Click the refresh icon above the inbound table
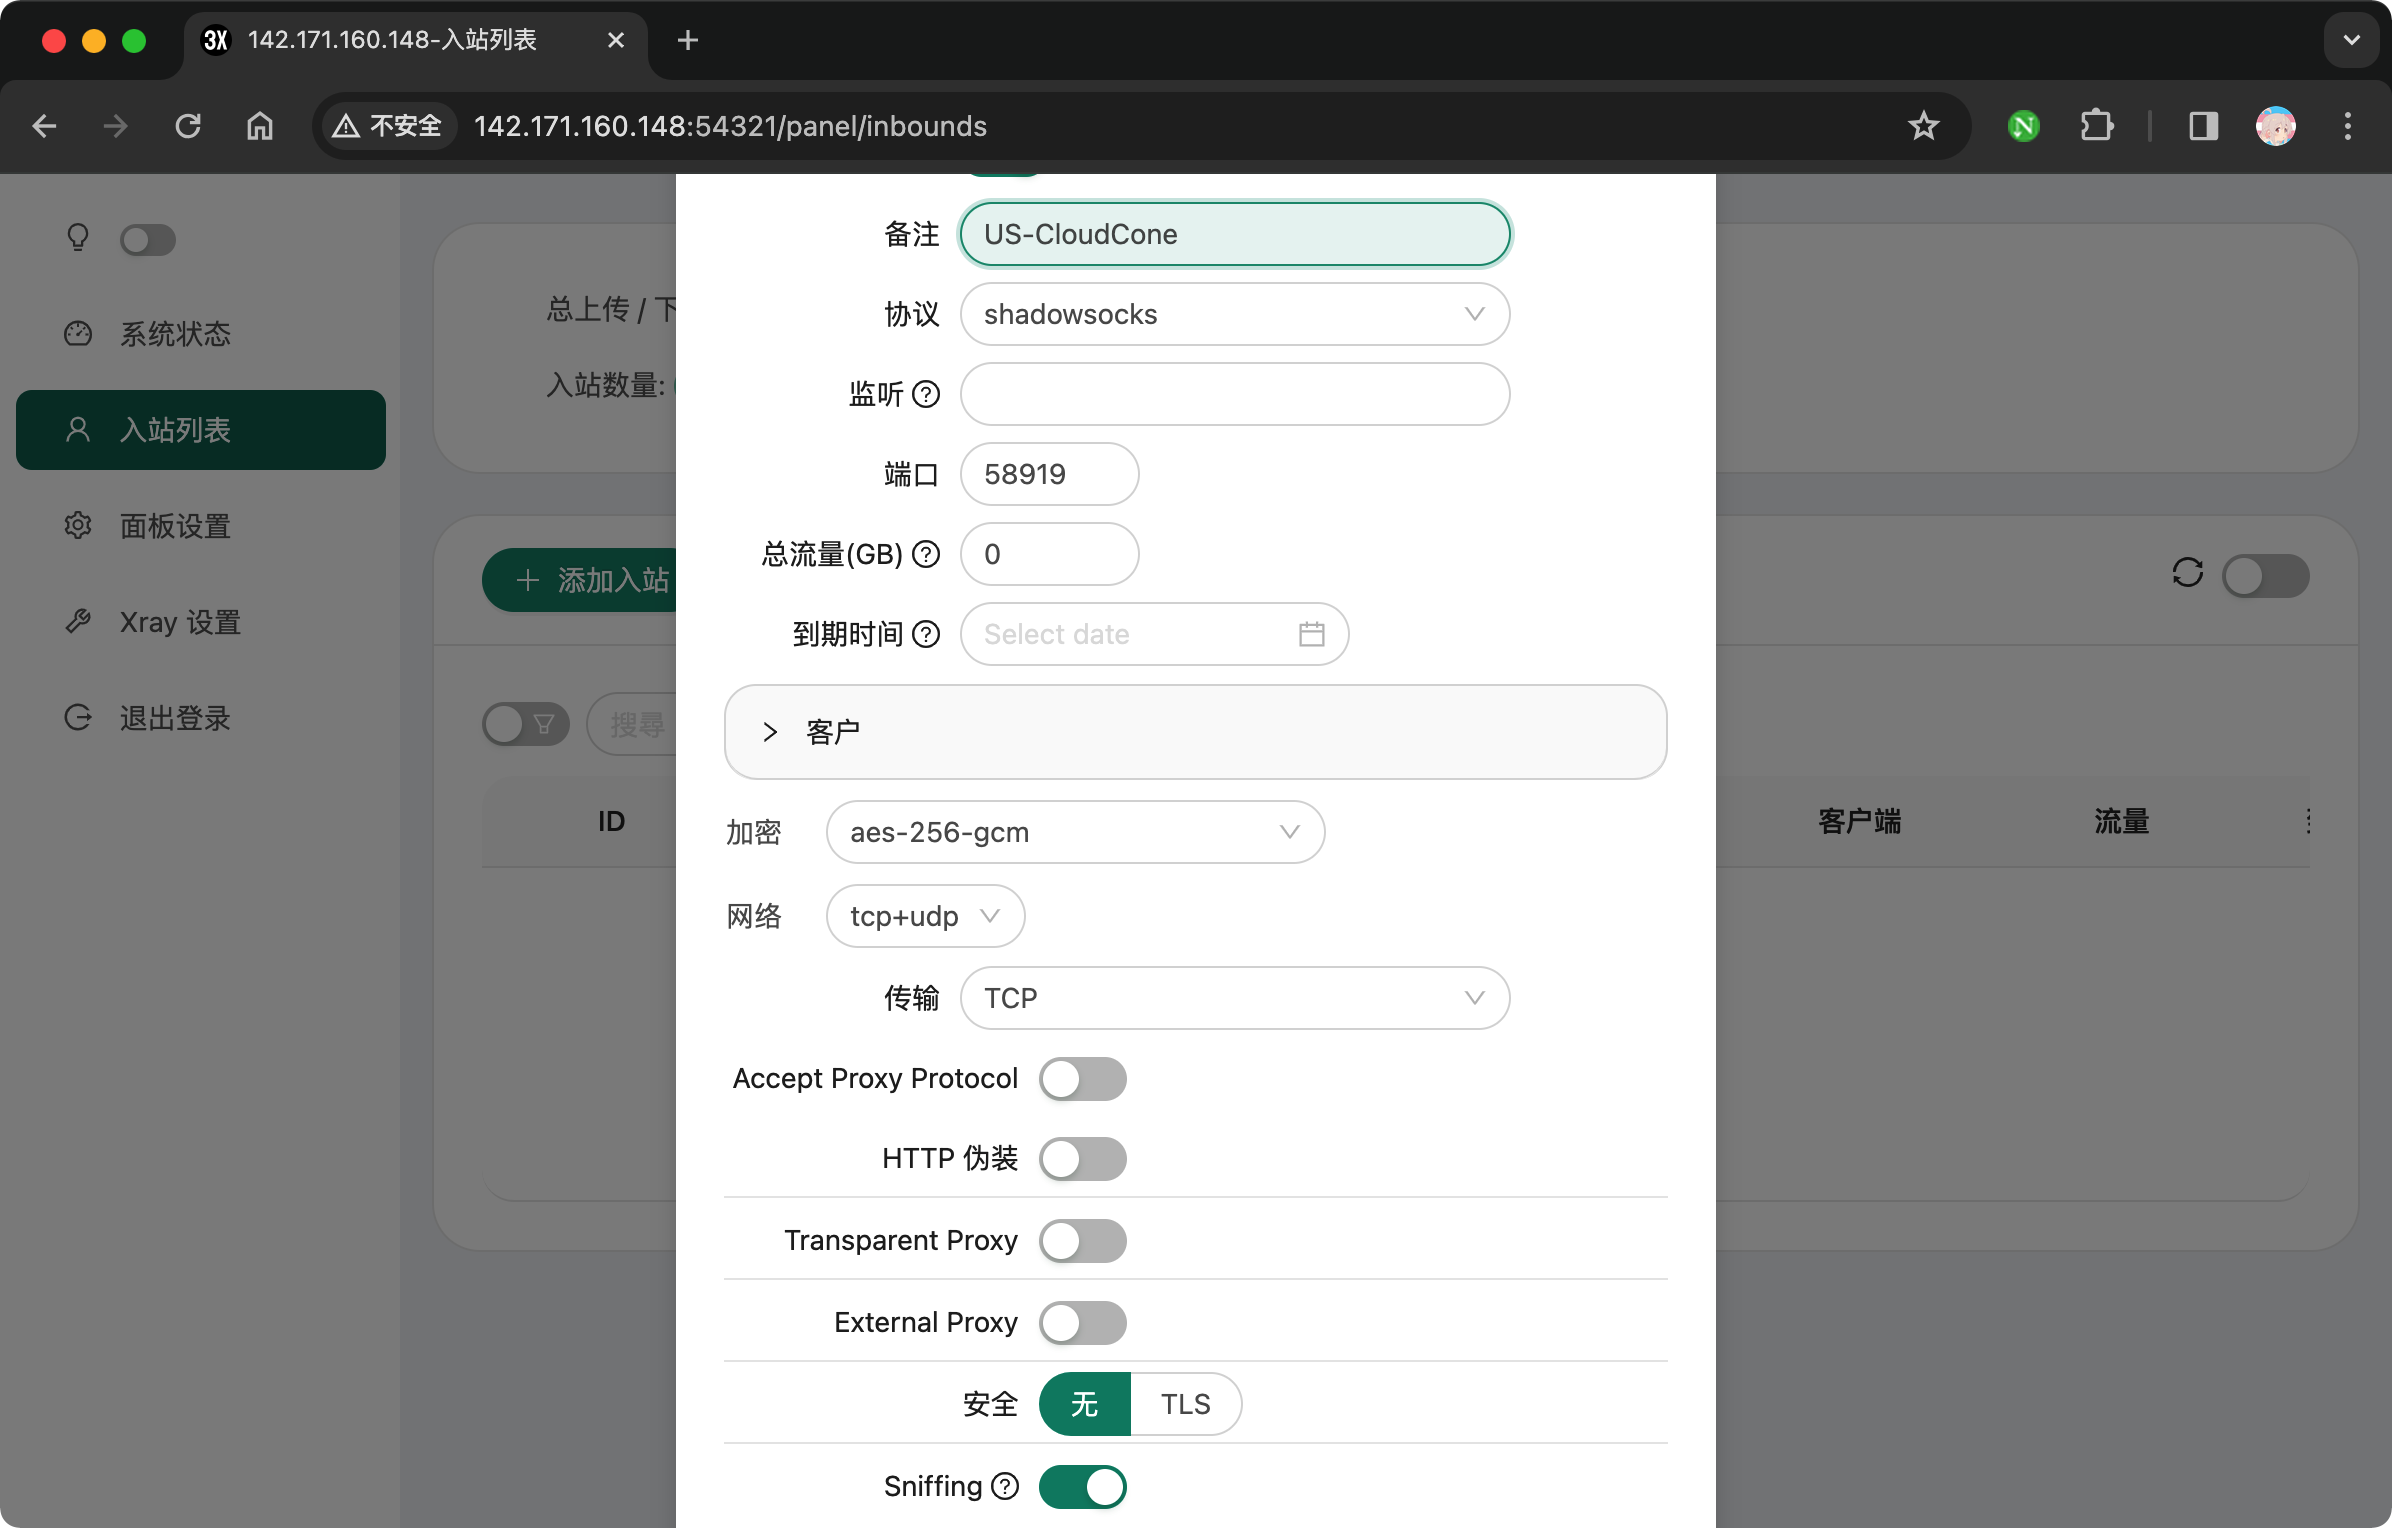This screenshot has width=2392, height=1528. coord(2187,574)
